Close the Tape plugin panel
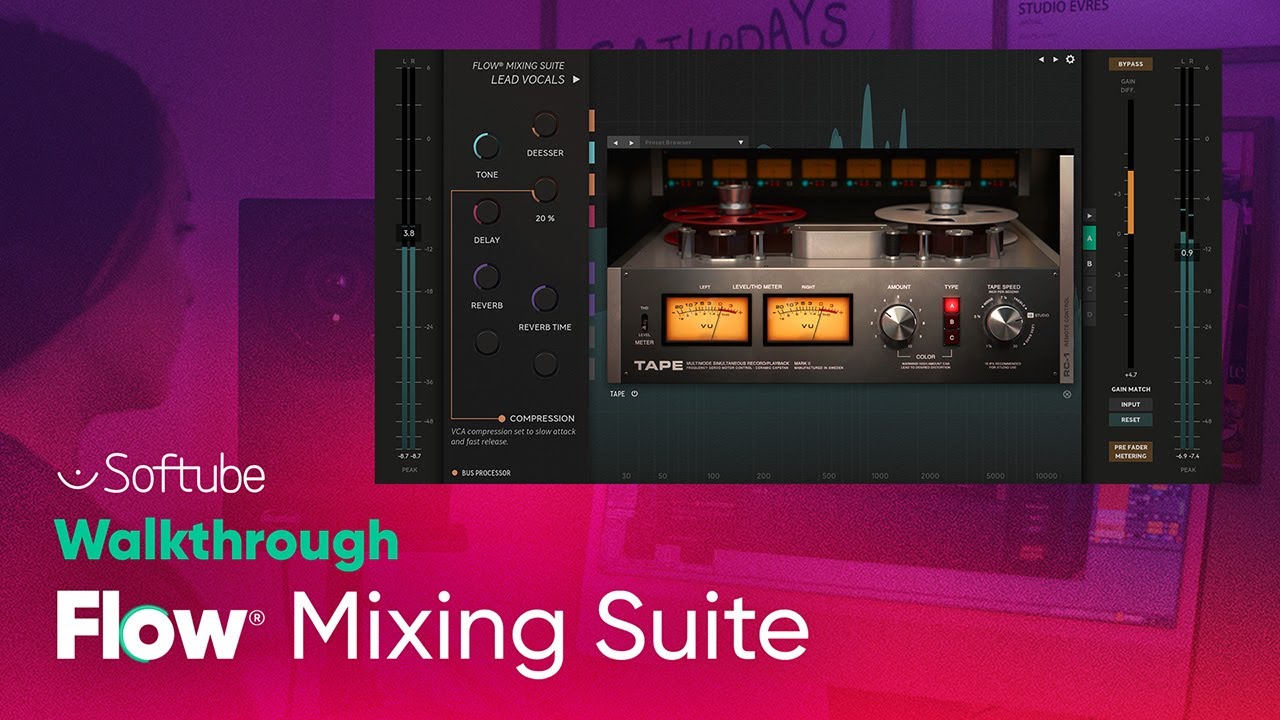 pos(1067,394)
